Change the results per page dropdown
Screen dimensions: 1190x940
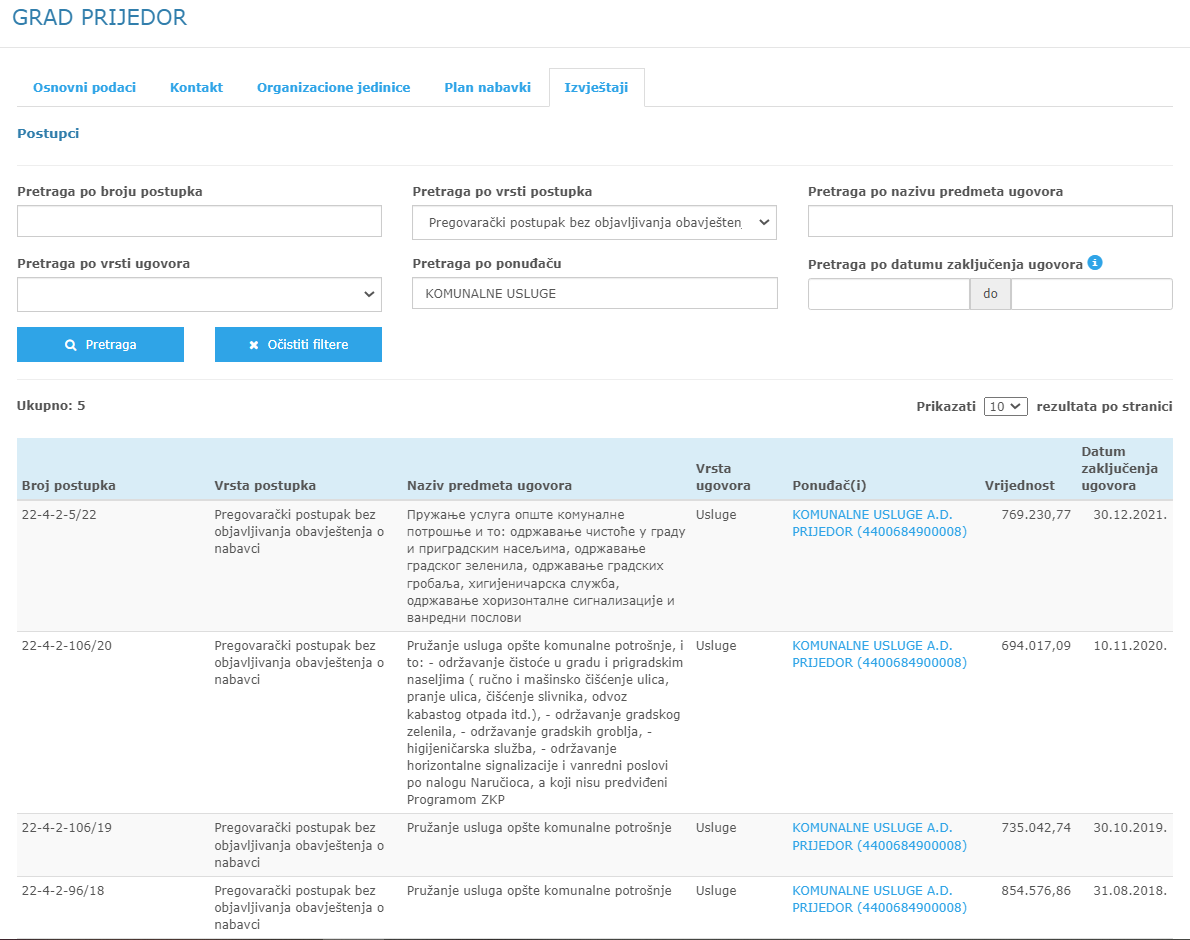coord(1005,406)
